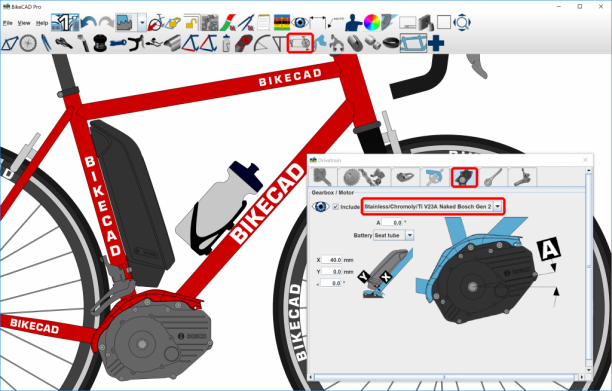The width and height of the screenshot is (612, 391).
Task: Open the dropdown arrow beside display icon
Action: [142, 23]
